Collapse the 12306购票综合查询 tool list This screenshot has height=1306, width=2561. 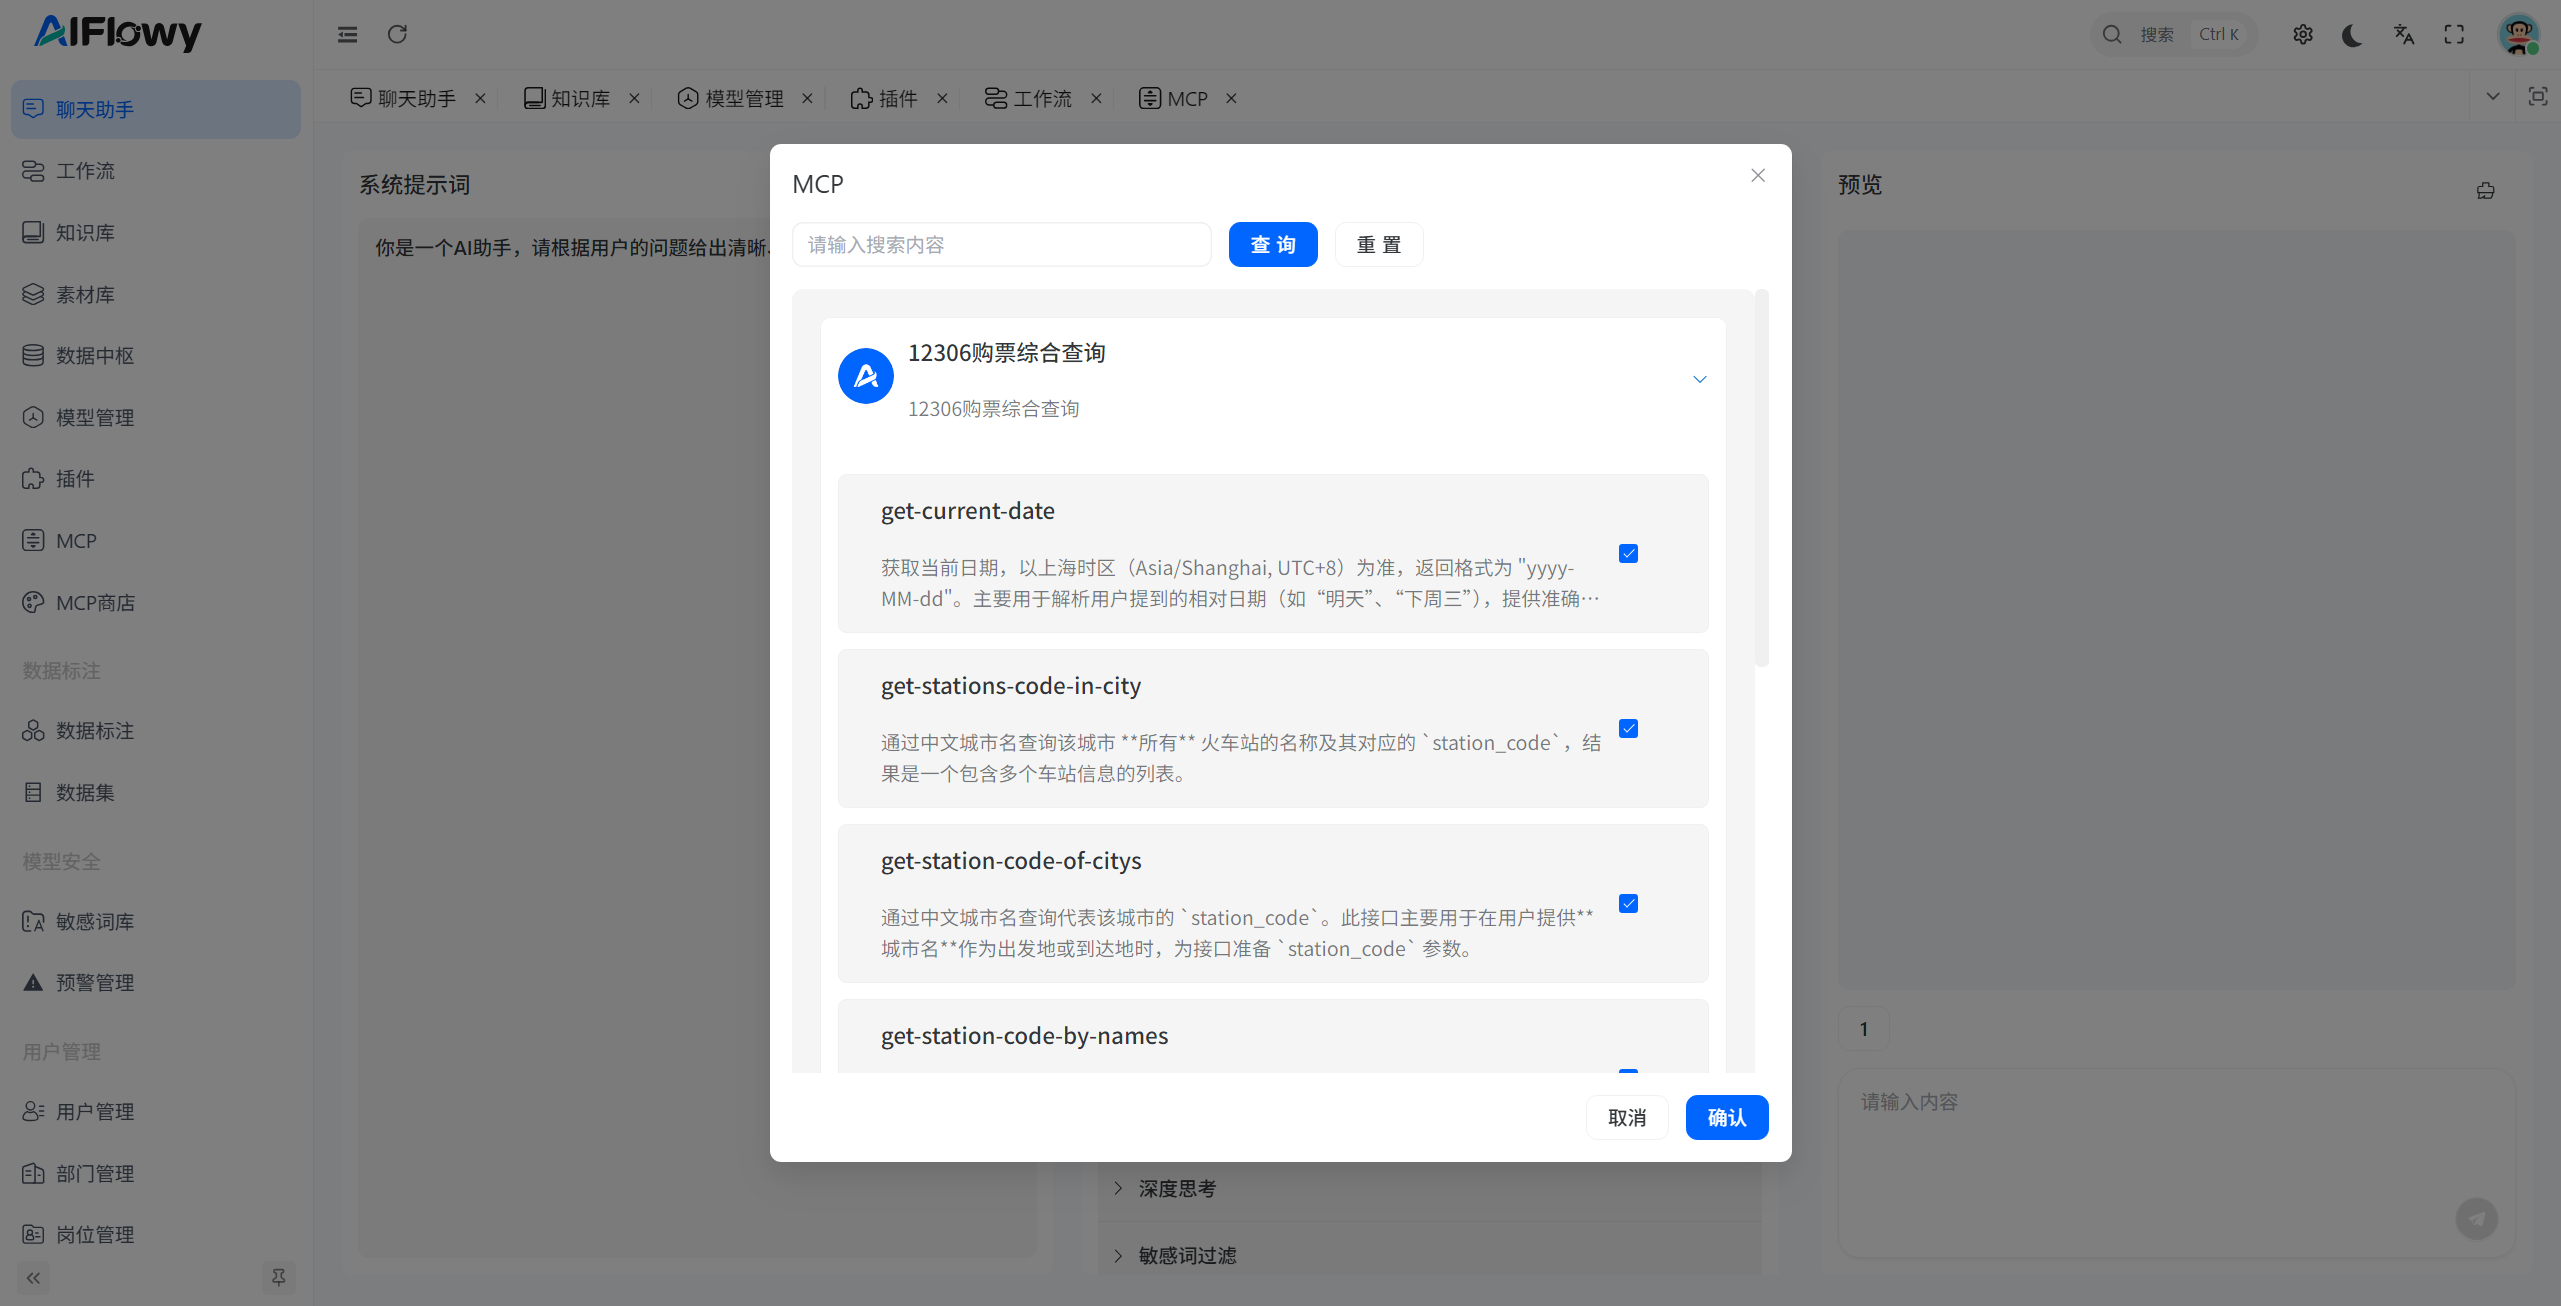(1699, 379)
